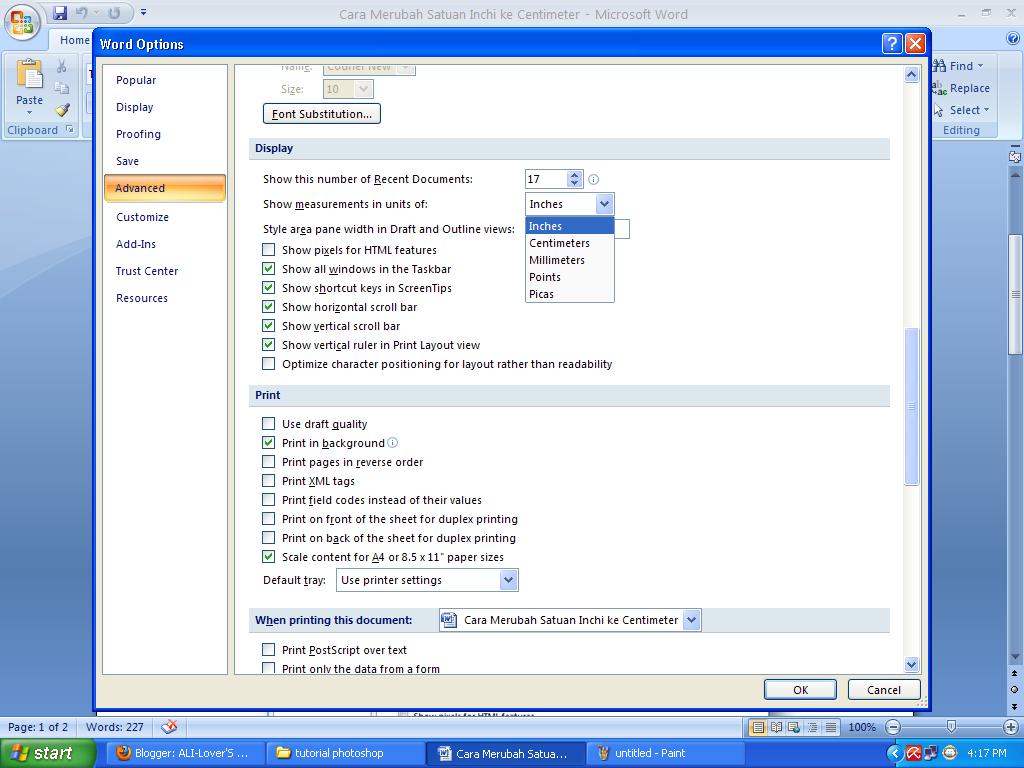Screen dimensions: 1024x768
Task: Uncheck Show horizontal scroll bar
Action: tap(268, 306)
